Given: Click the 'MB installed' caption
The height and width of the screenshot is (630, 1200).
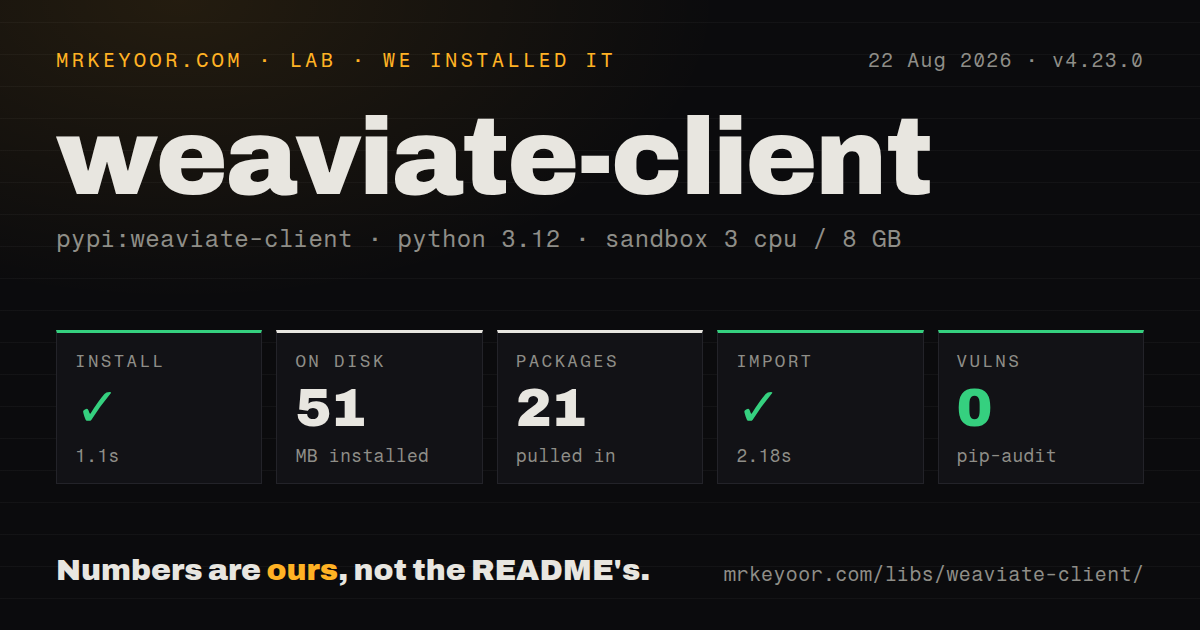Looking at the screenshot, I should pos(362,456).
